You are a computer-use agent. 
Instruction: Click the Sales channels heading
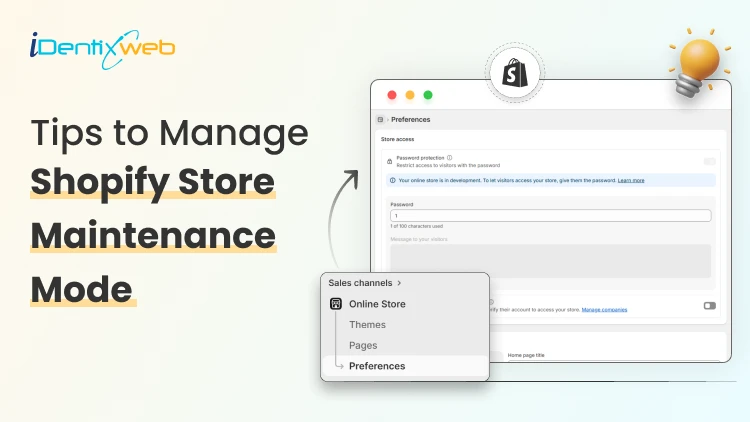coord(360,283)
